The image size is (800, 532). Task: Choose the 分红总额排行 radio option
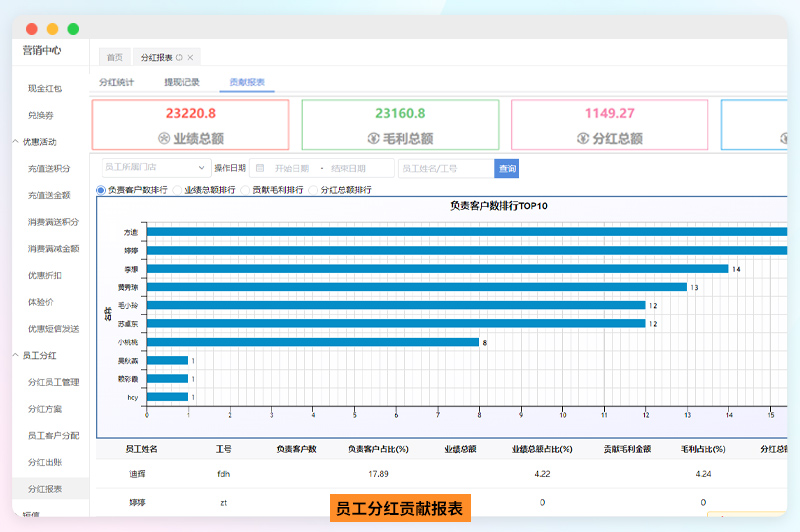pos(313,189)
